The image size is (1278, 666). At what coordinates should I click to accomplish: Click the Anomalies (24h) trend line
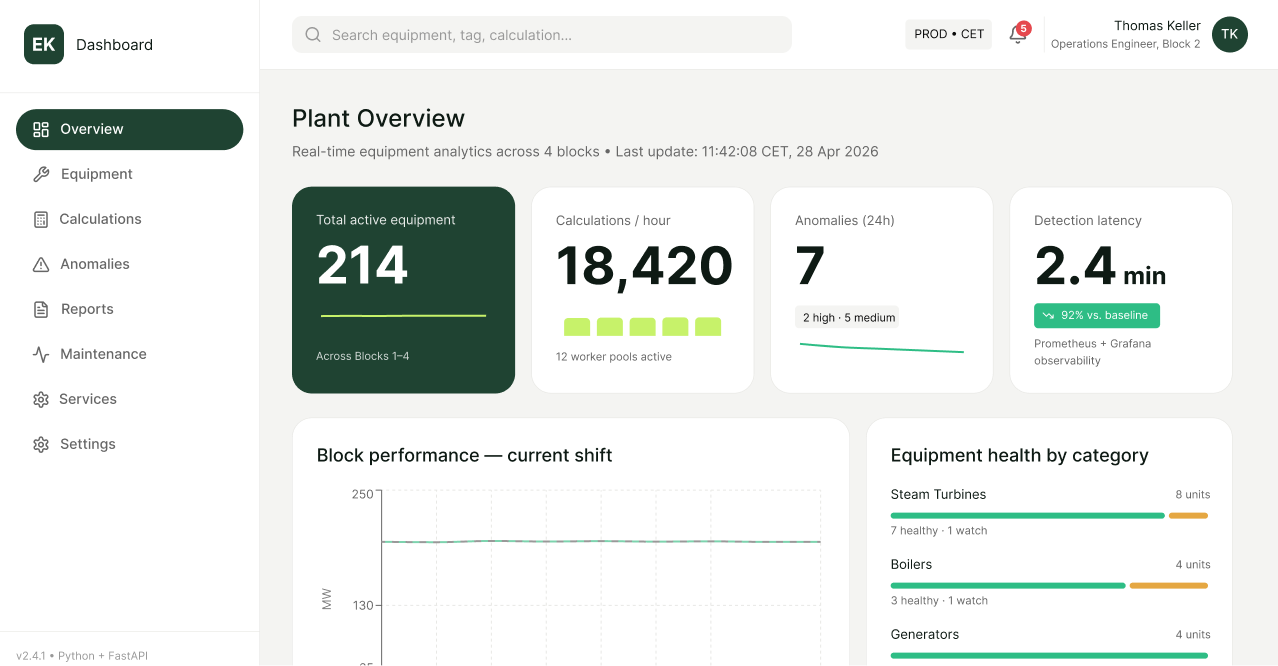(x=881, y=348)
